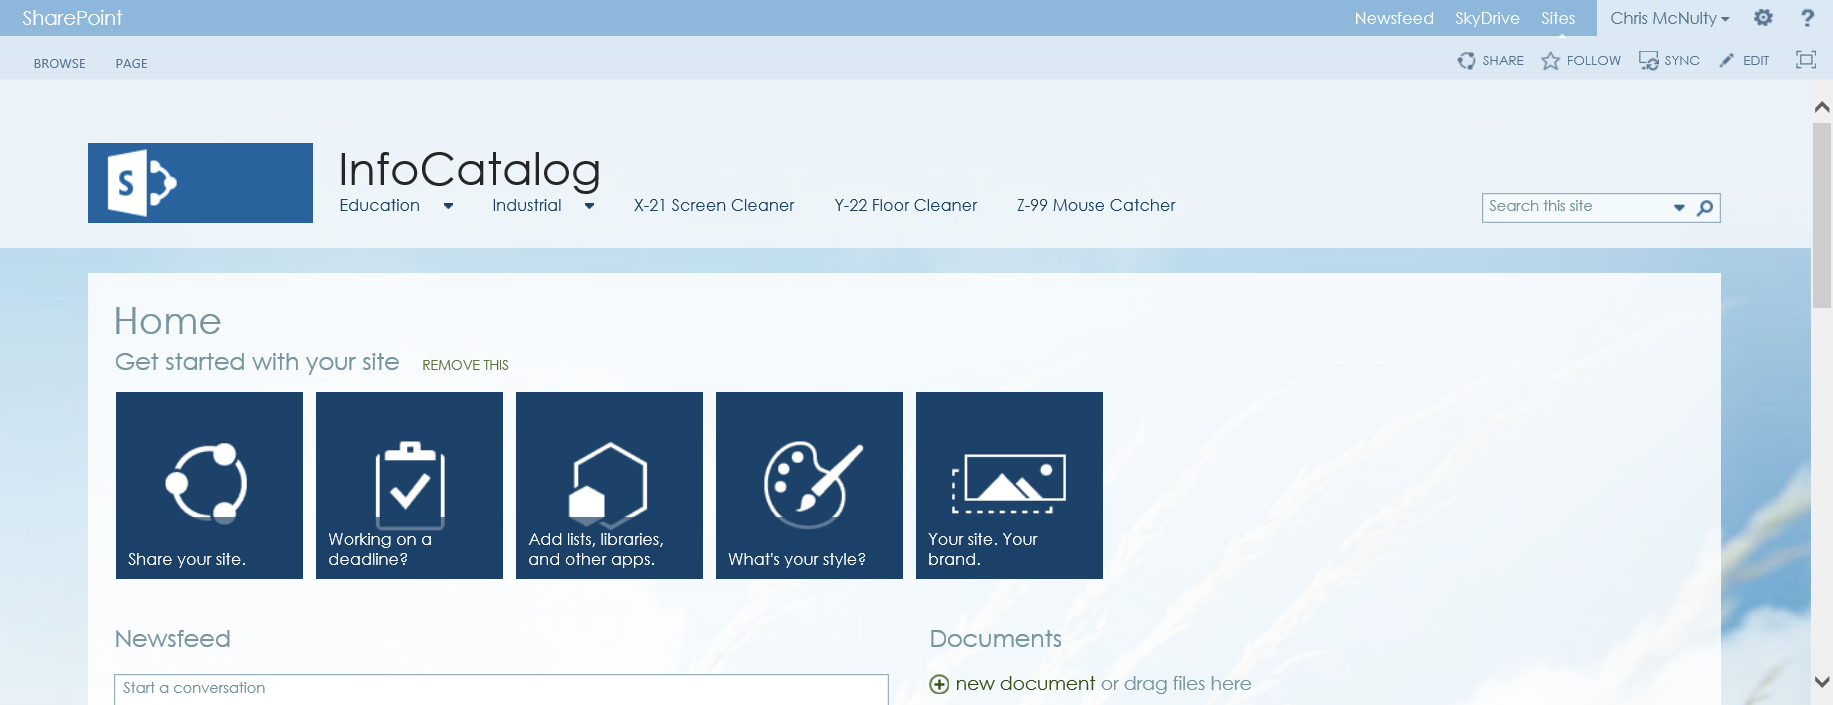This screenshot has width=1833, height=705.
Task: Switch to the Browse ribbon tab
Action: coord(60,63)
